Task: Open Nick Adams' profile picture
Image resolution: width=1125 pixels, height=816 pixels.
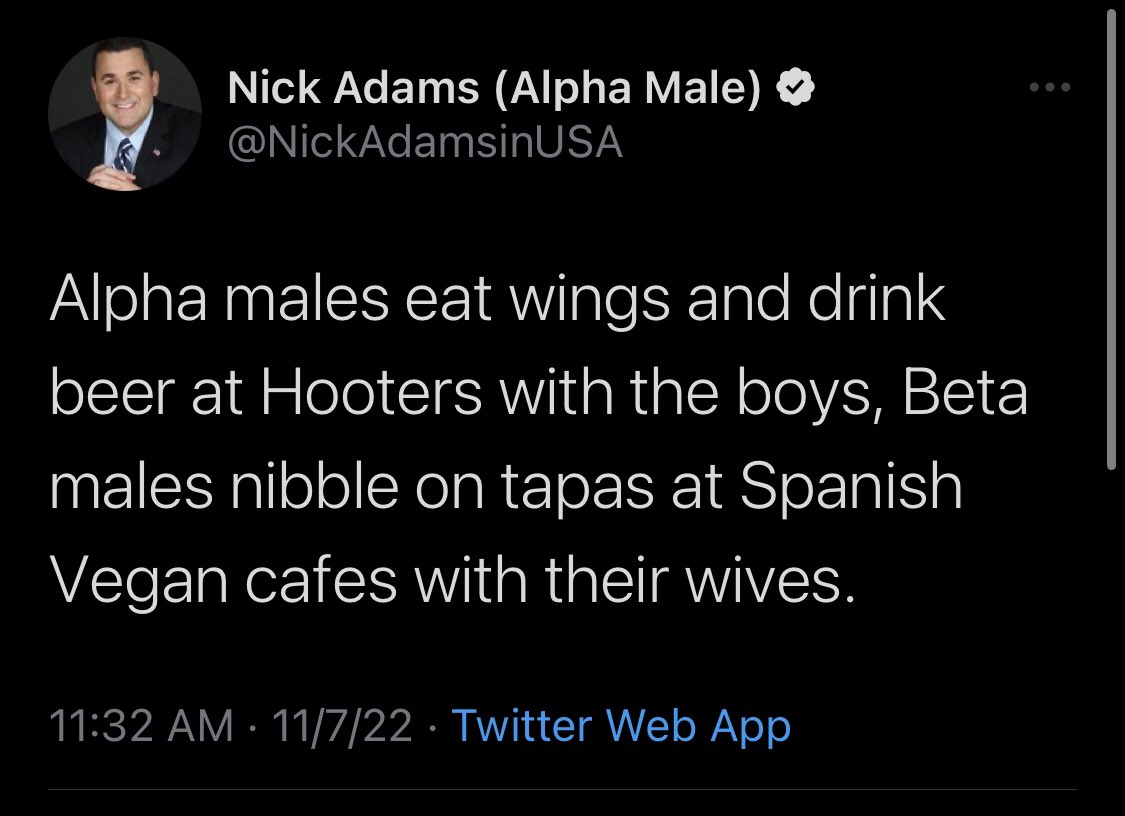Action: pyautogui.click(x=125, y=114)
